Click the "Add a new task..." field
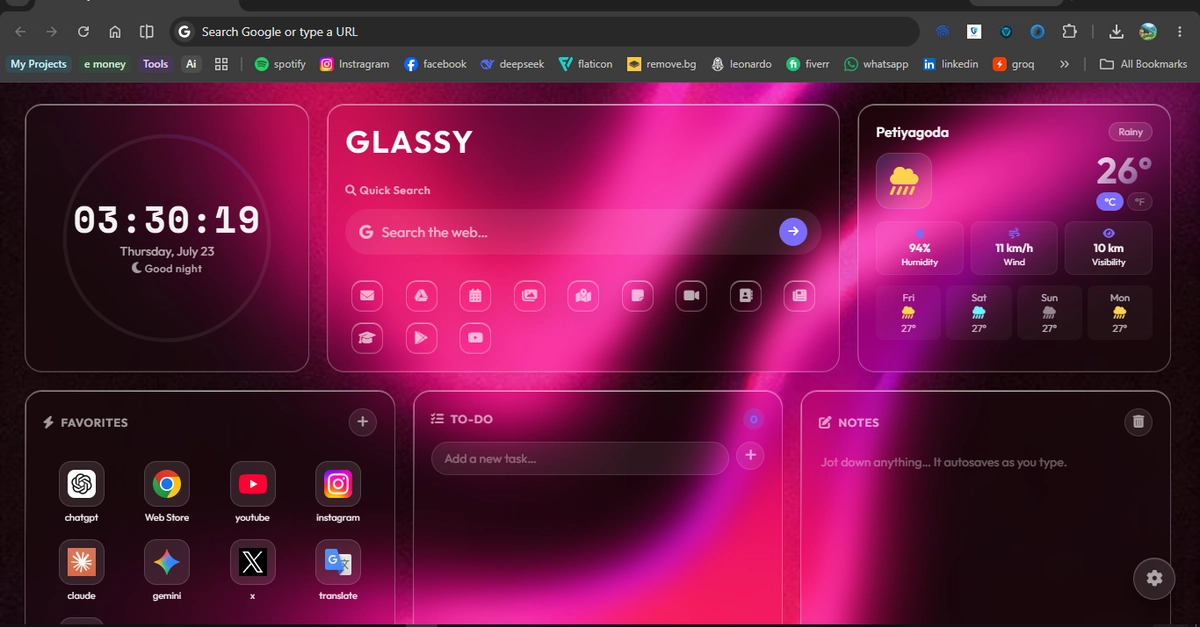The height and width of the screenshot is (627, 1200). (x=580, y=458)
